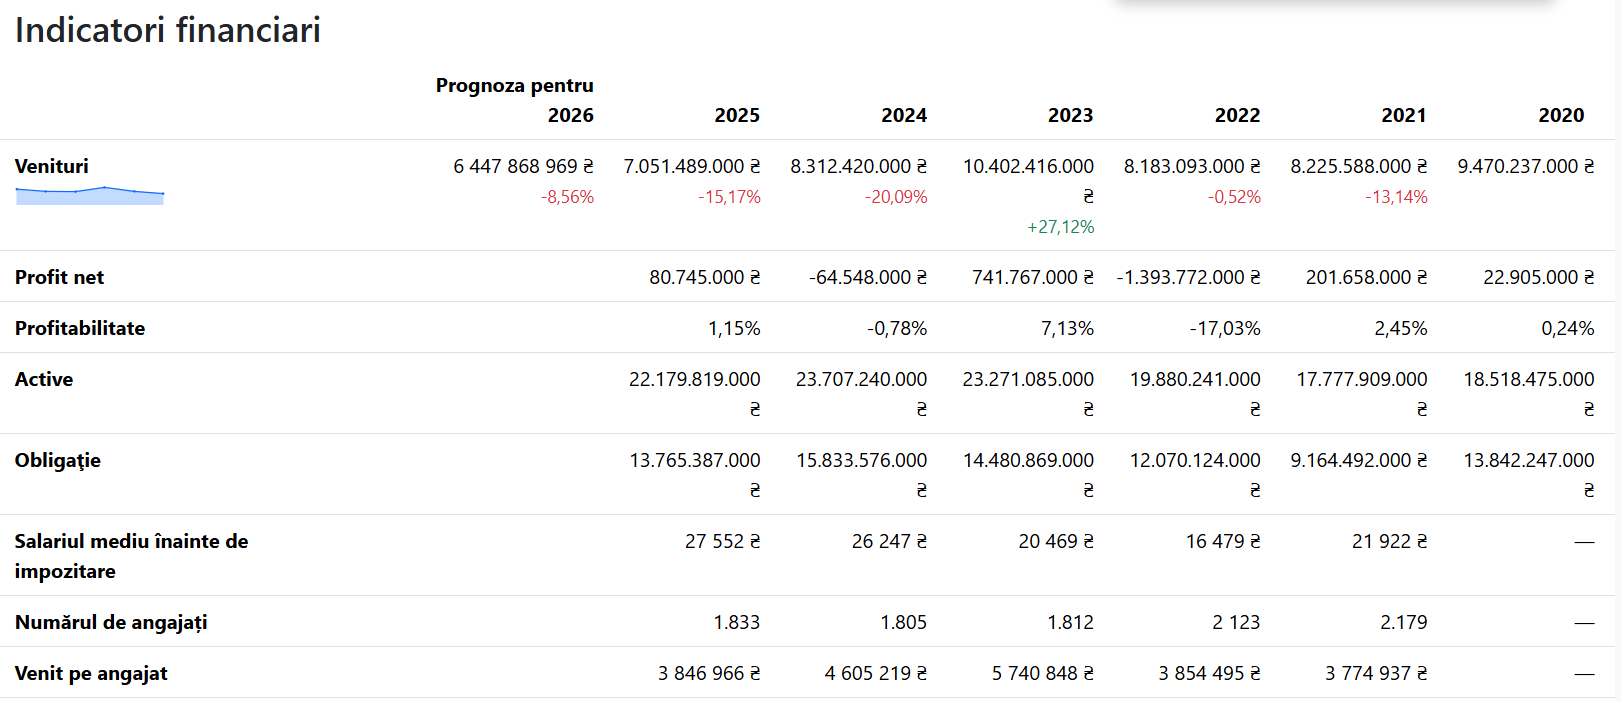The image size is (1621, 702).
Task: Click the Obligație row label
Action: tap(58, 460)
